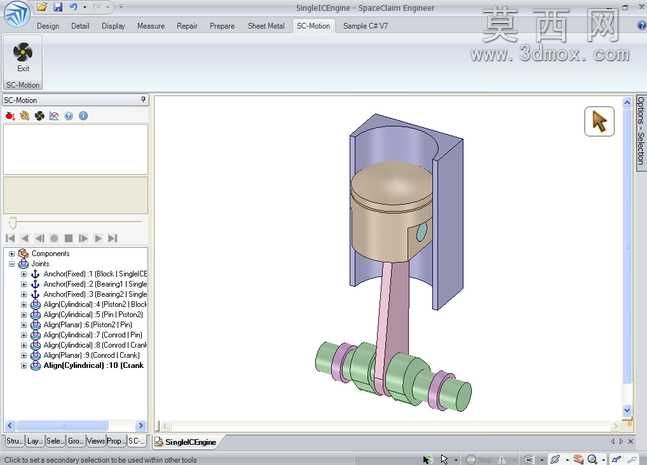Step back one frame
Viewport: 647px width, 465px height.
pyautogui.click(x=39, y=238)
